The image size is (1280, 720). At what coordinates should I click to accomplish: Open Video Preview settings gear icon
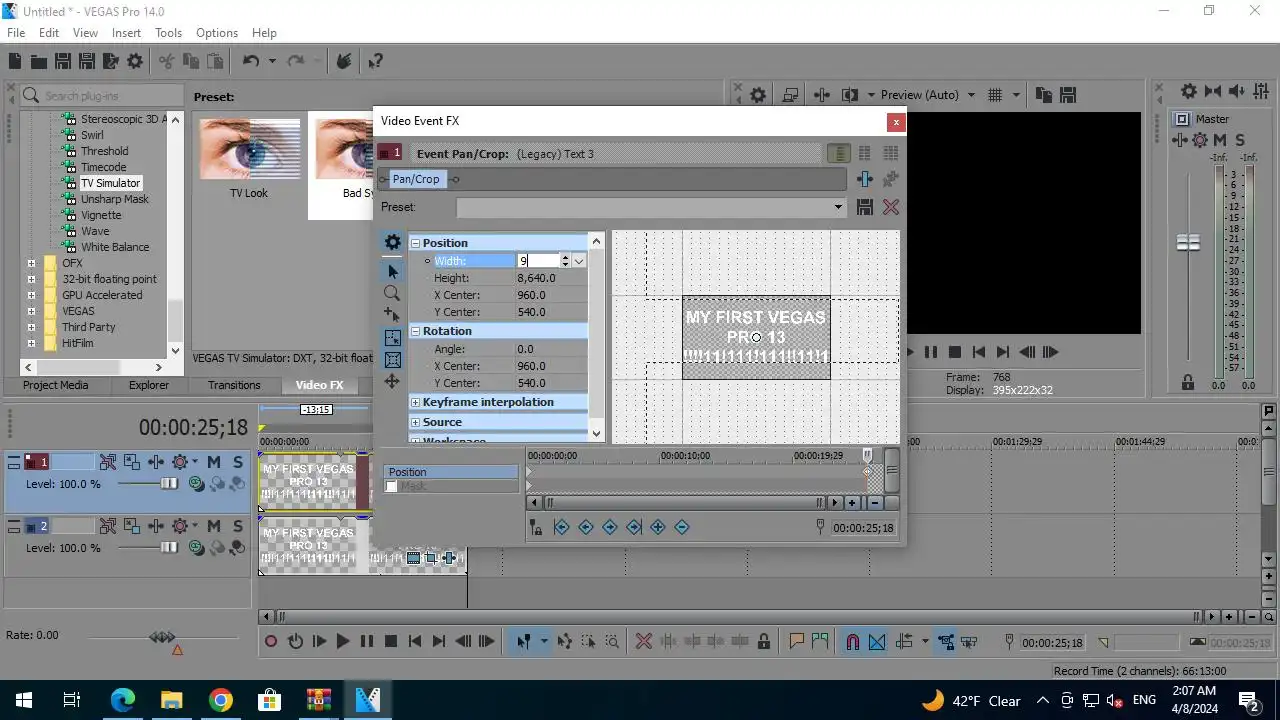758,95
